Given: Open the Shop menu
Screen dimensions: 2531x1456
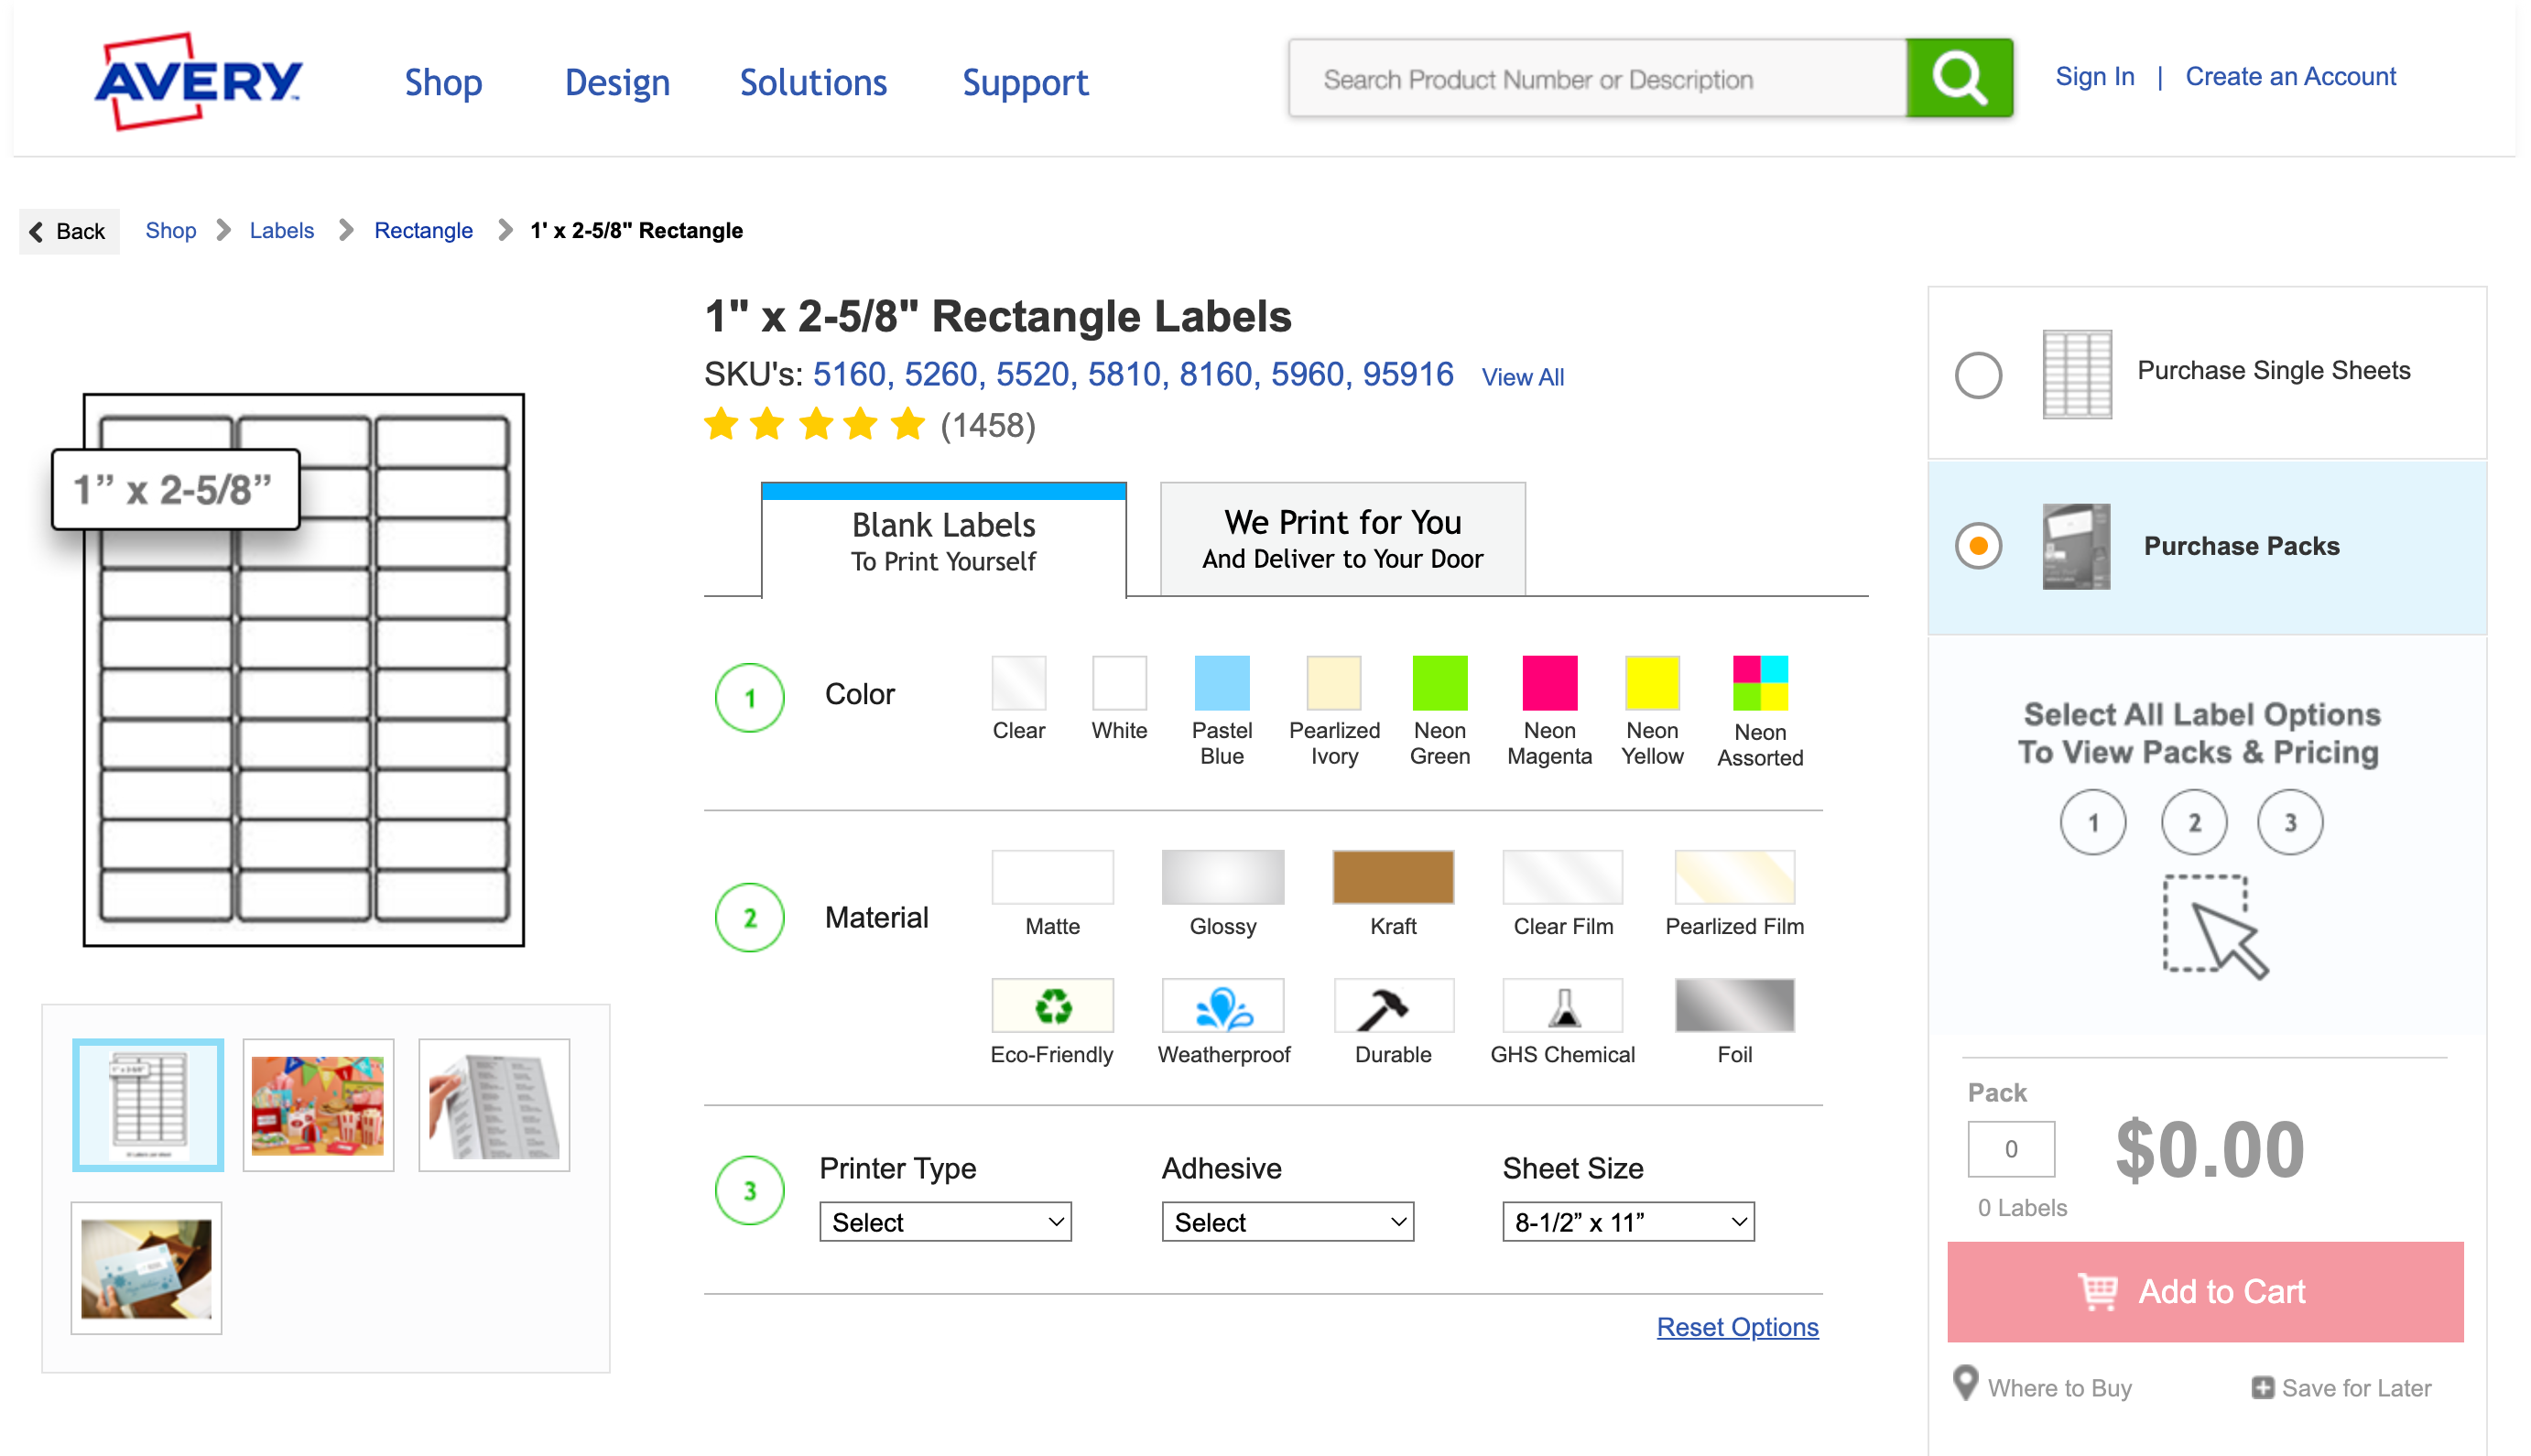Looking at the screenshot, I should [x=443, y=82].
